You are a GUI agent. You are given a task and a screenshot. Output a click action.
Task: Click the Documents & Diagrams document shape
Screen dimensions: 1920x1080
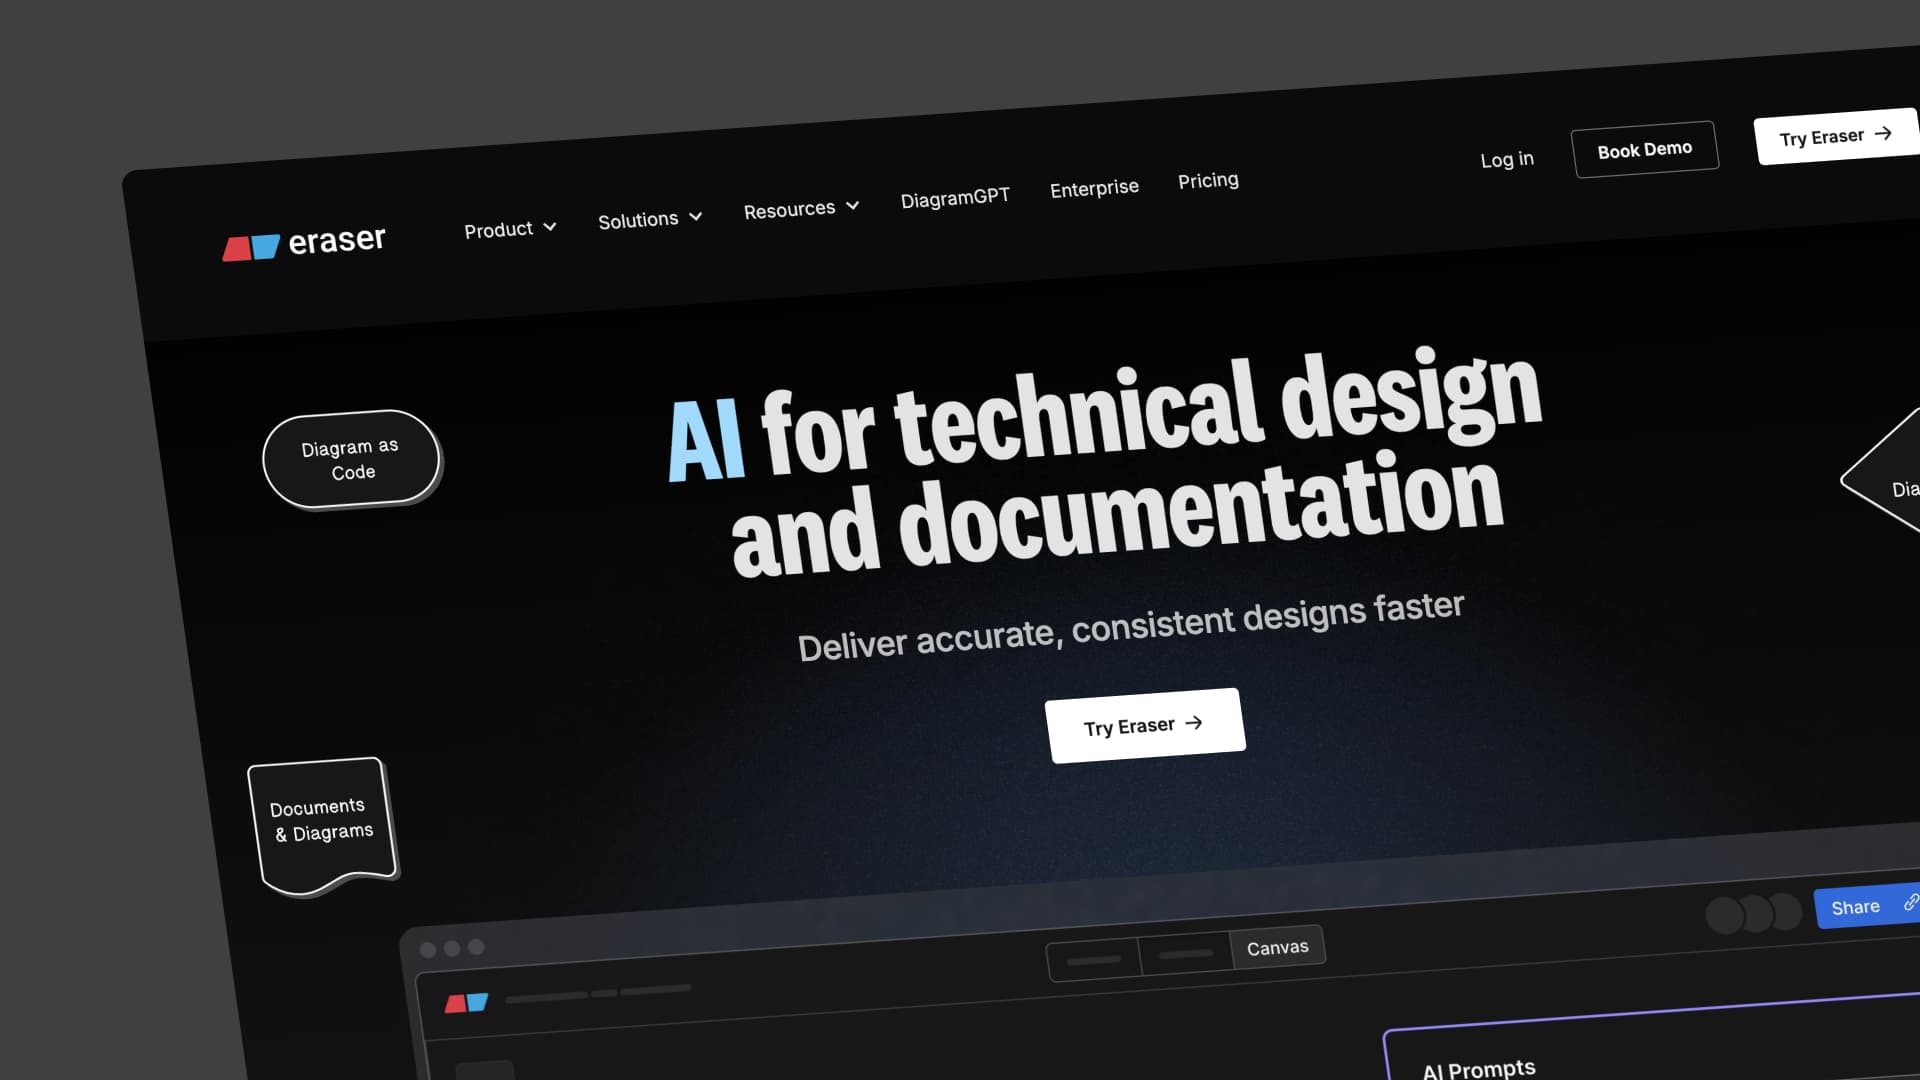point(321,822)
